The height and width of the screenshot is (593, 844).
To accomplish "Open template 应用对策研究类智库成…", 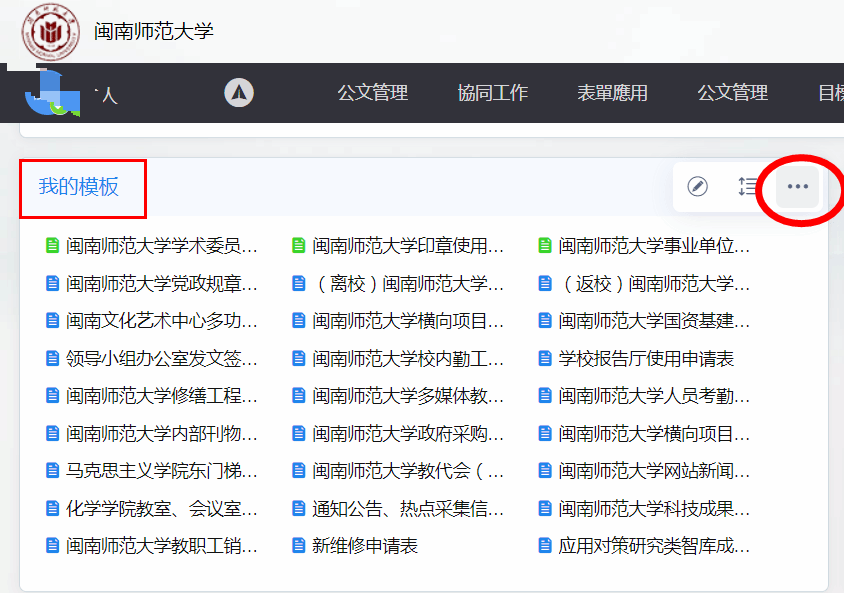I will pyautogui.click(x=654, y=546).
